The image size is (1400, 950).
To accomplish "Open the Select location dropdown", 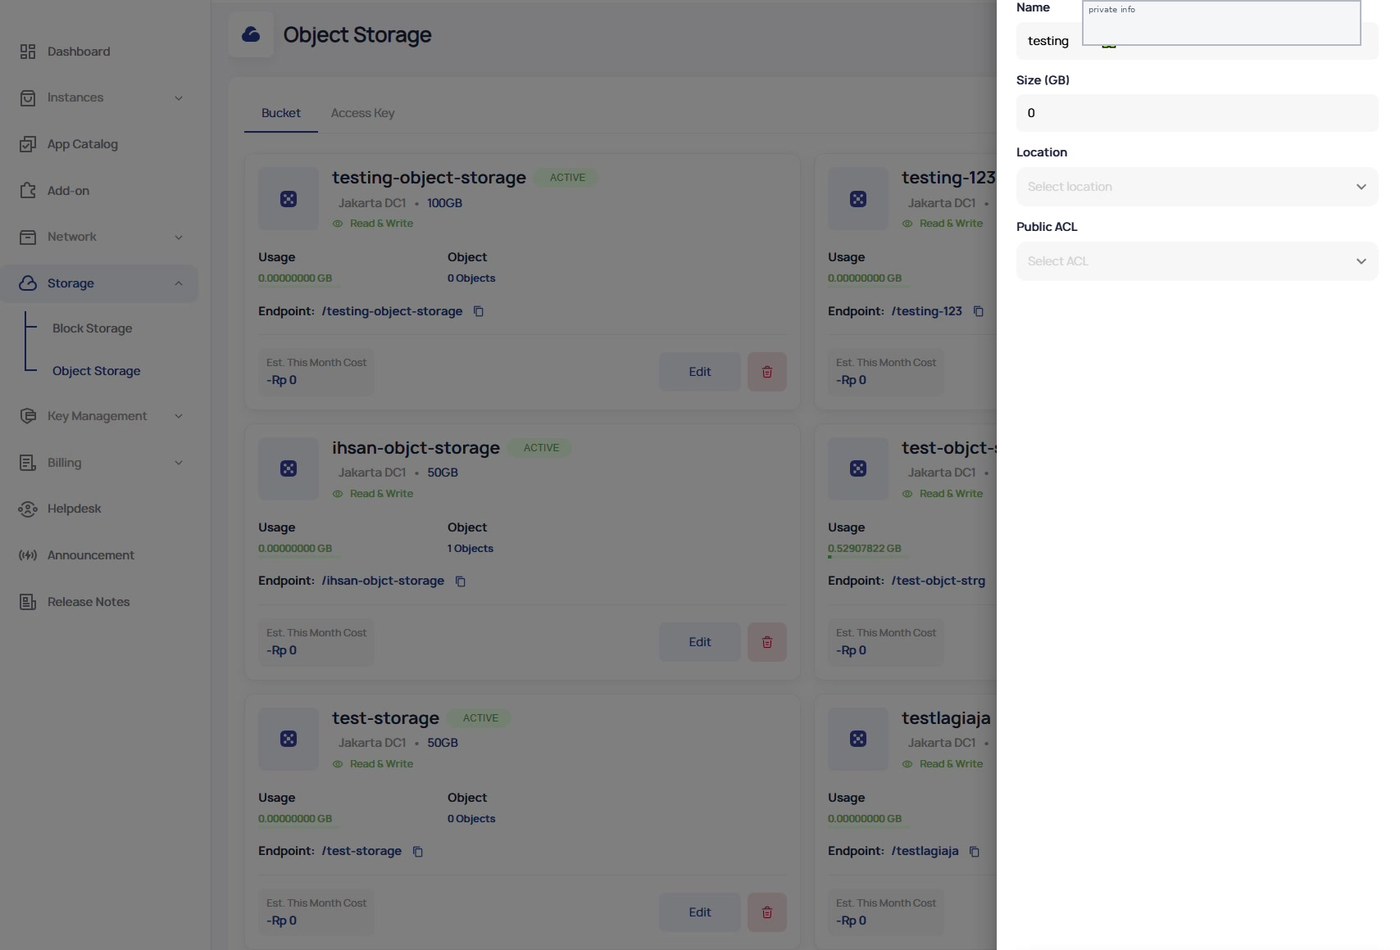I will 1197,187.
